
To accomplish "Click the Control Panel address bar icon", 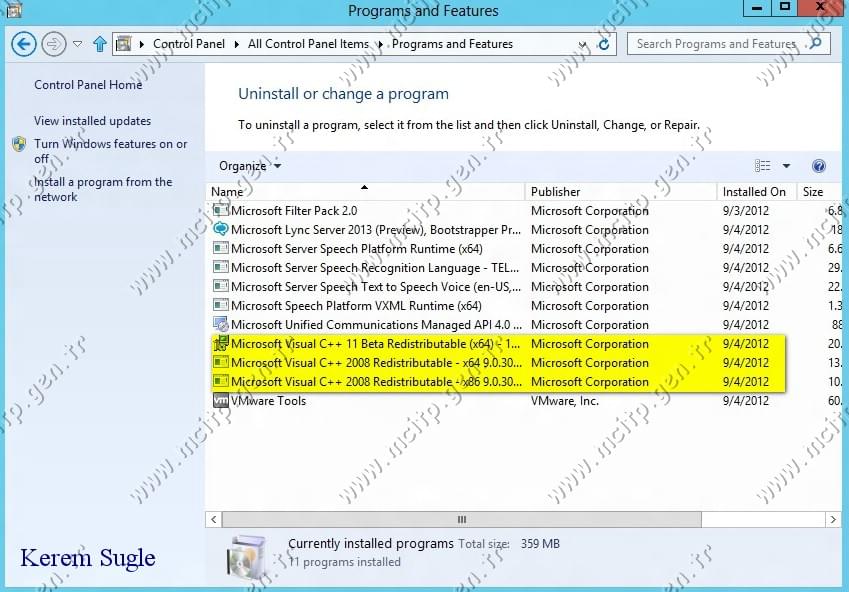I will pyautogui.click(x=124, y=44).
